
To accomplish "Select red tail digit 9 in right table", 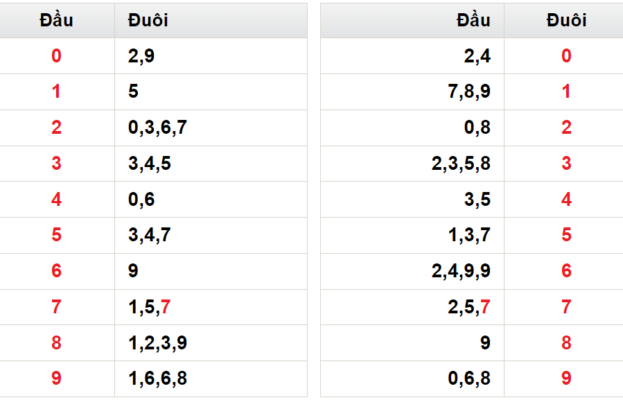I will click(566, 379).
